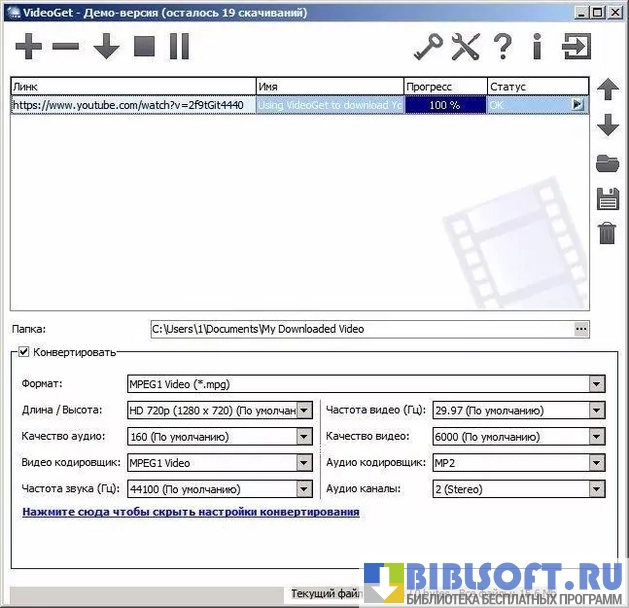
Task: Stop download with the square icon
Action: pos(145,46)
